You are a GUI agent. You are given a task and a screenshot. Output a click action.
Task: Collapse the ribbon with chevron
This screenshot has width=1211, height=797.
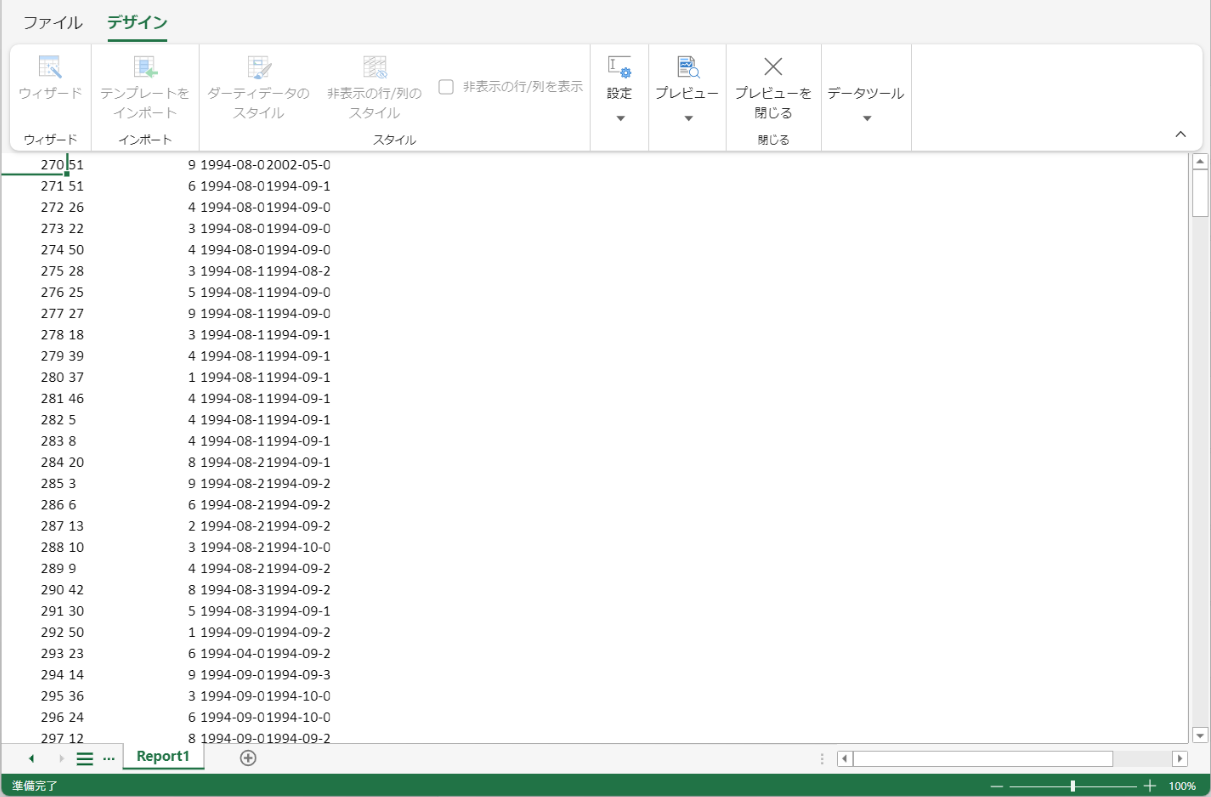click(x=1180, y=134)
